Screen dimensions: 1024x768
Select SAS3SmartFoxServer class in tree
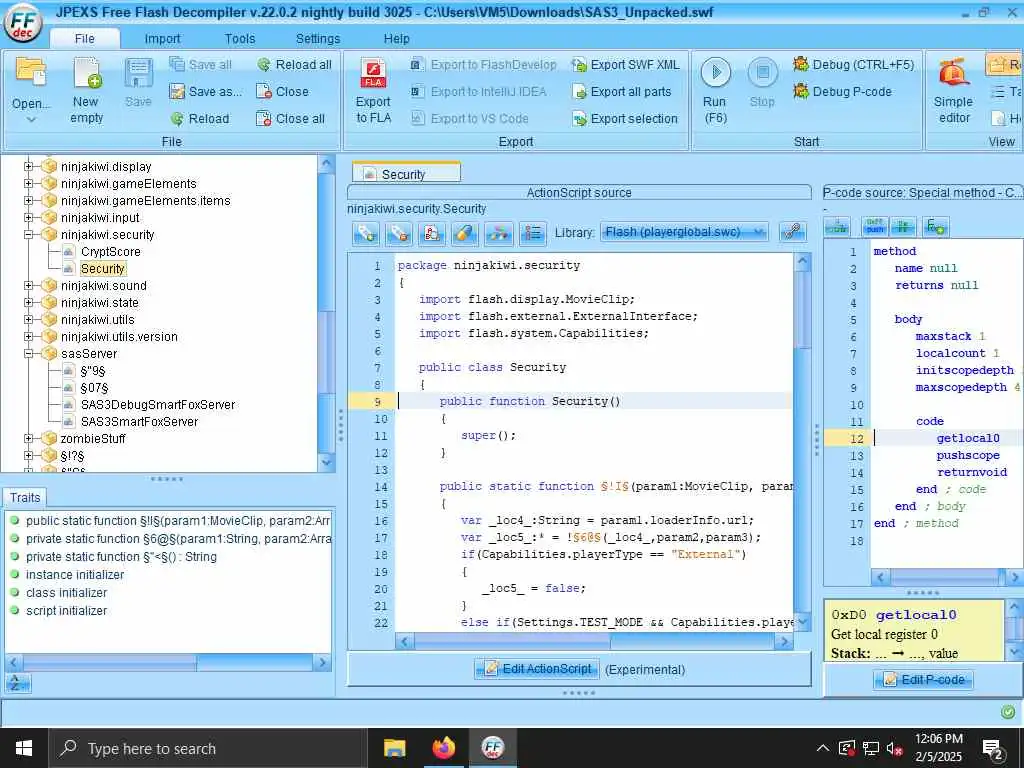pyautogui.click(x=139, y=421)
